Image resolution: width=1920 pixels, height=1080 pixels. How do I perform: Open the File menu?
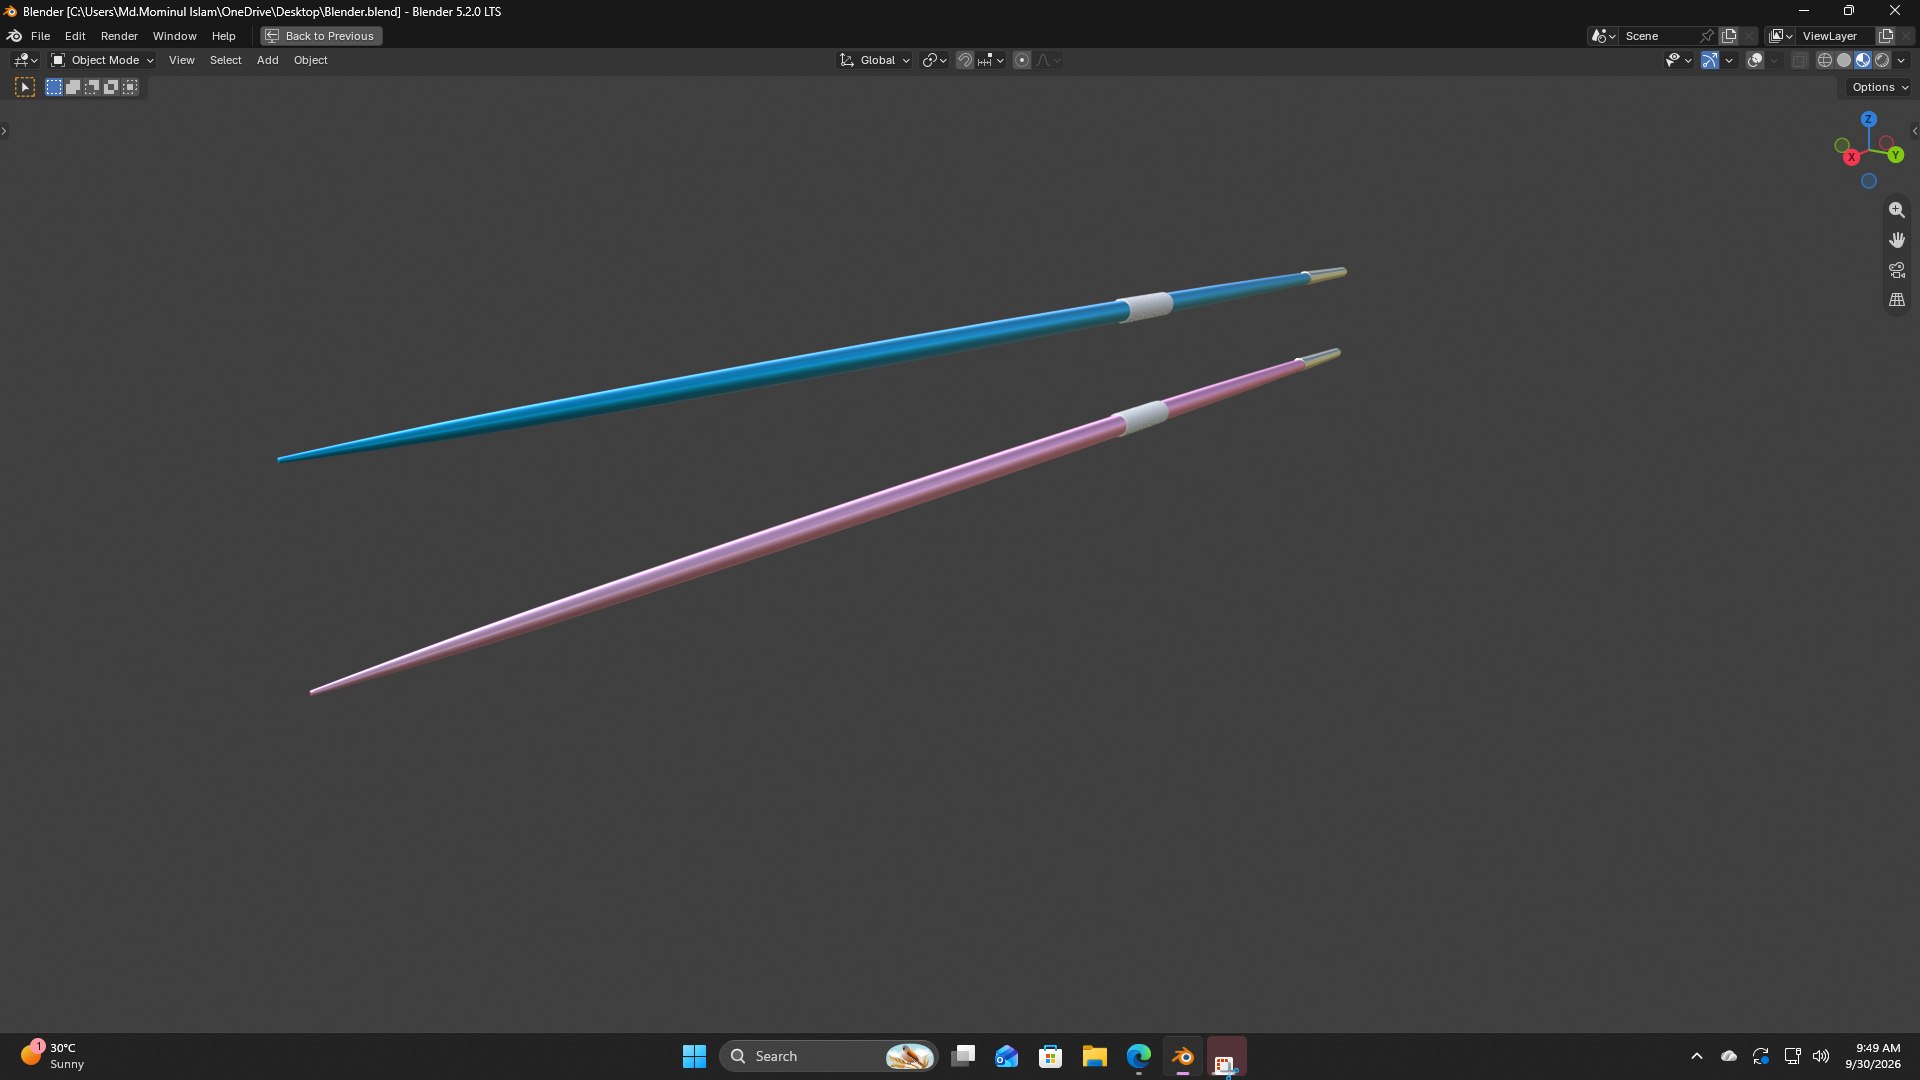tap(40, 36)
